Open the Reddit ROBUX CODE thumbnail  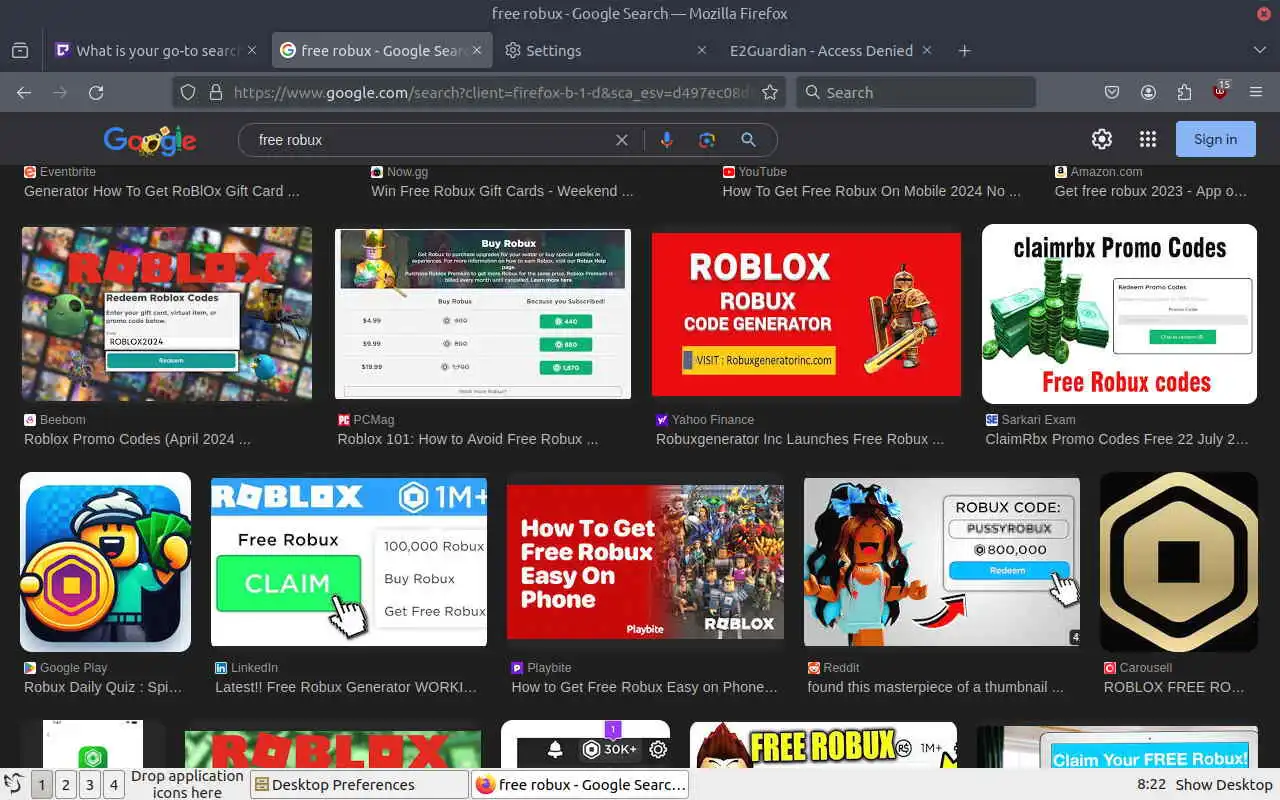click(x=942, y=562)
